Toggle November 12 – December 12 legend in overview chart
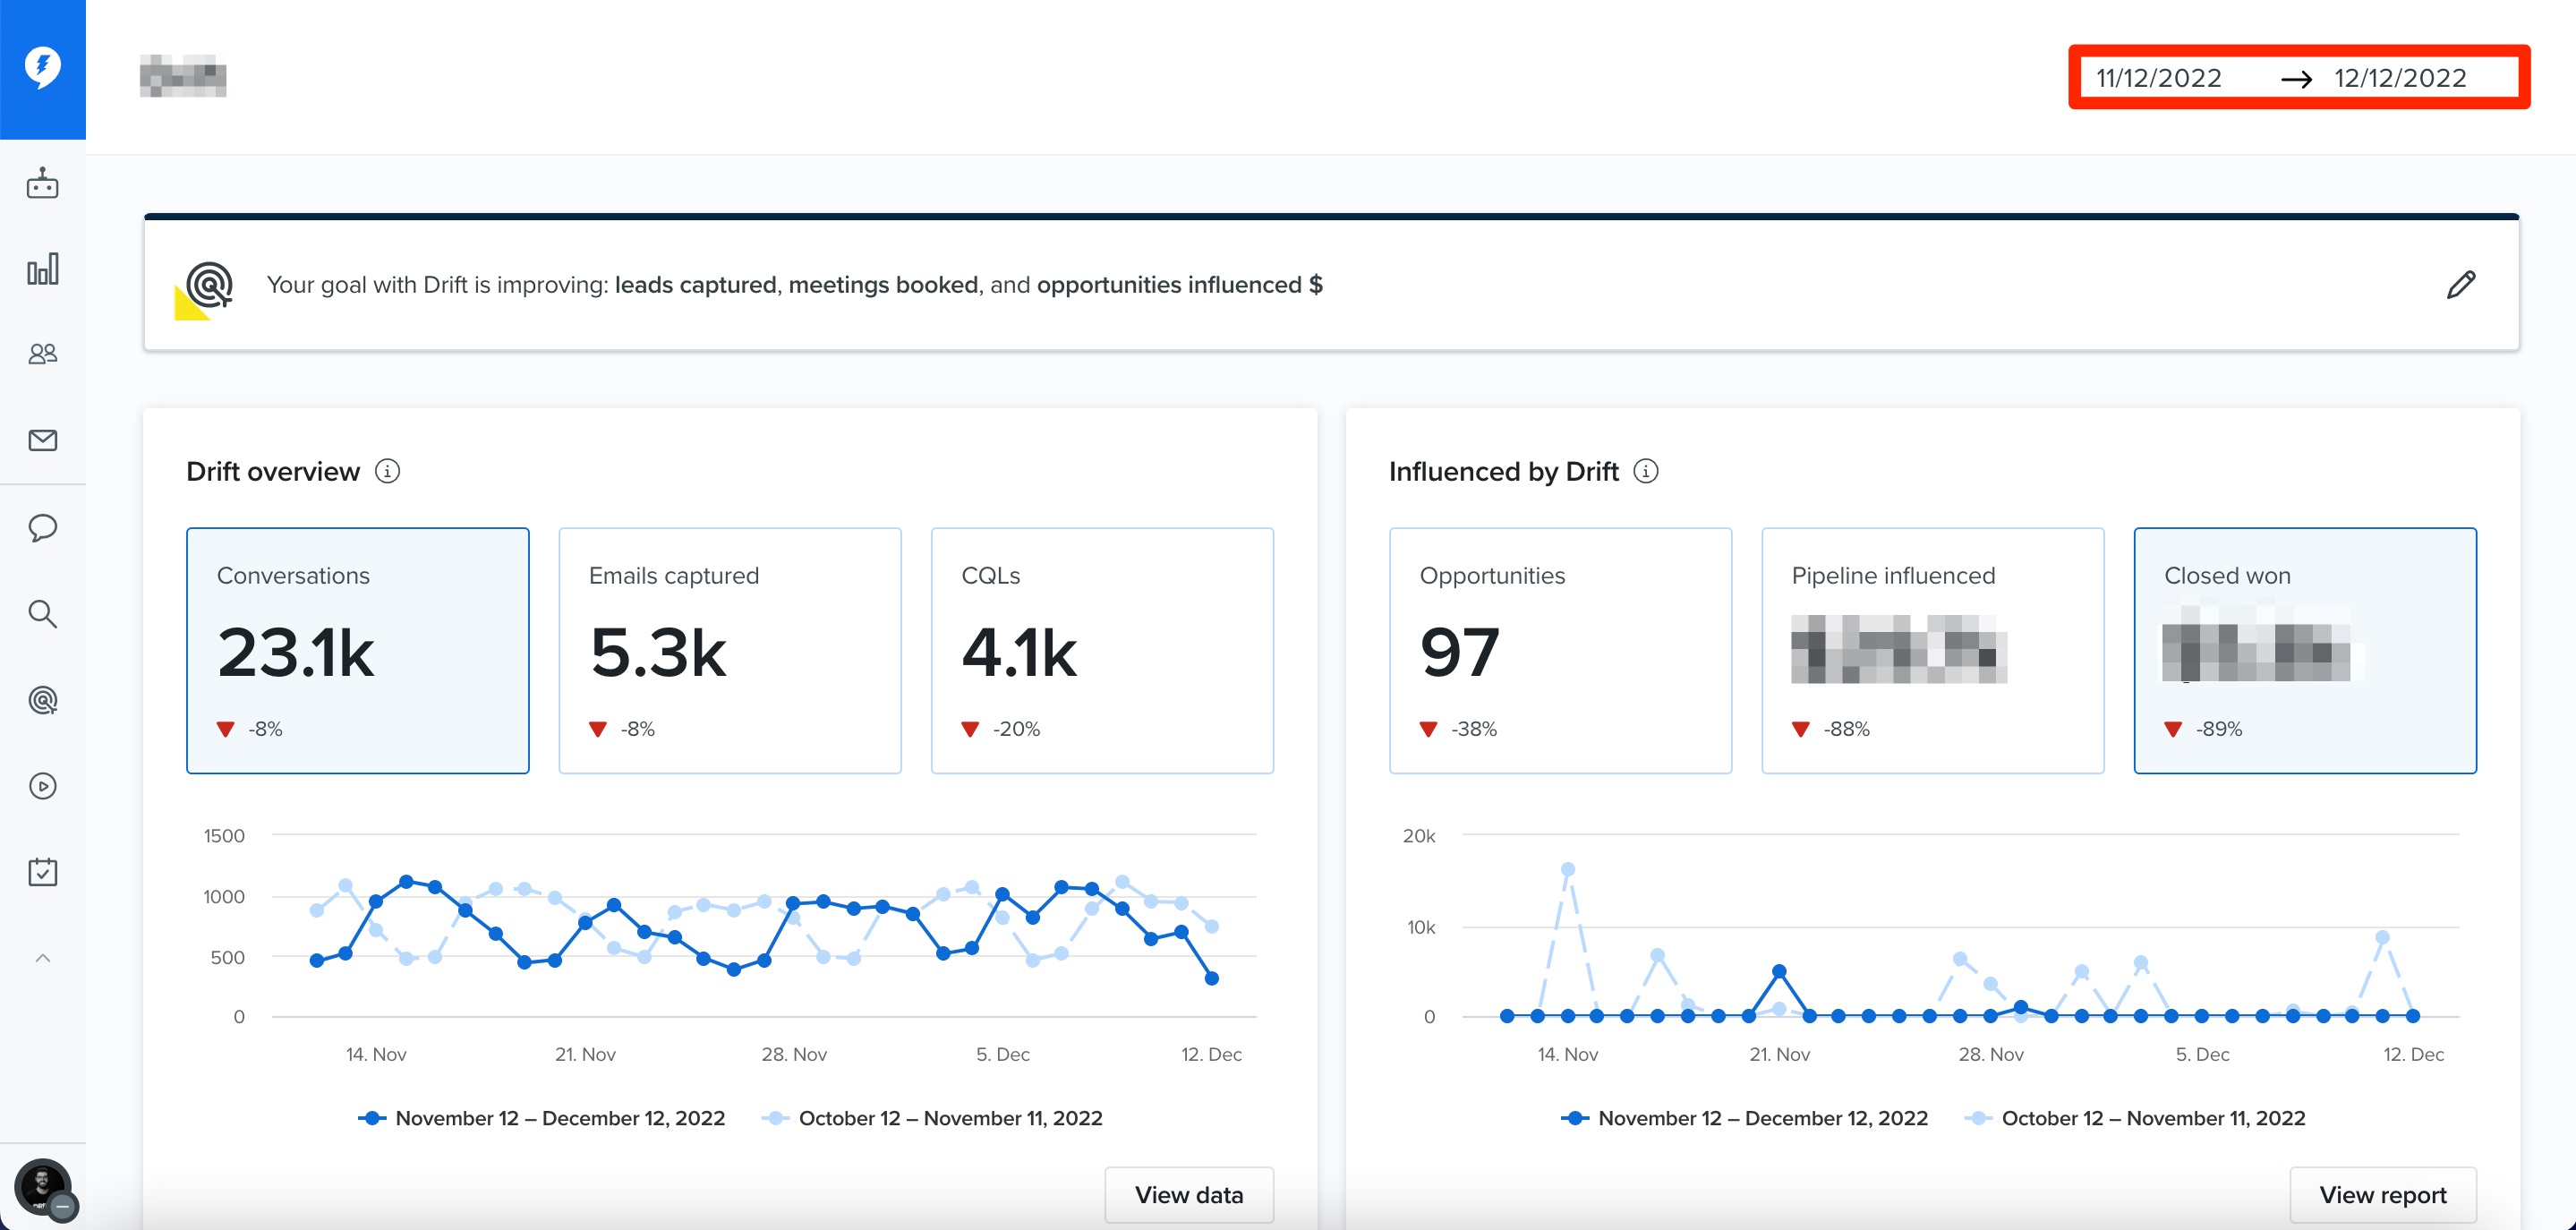The width and height of the screenshot is (2576, 1230). coord(541,1118)
